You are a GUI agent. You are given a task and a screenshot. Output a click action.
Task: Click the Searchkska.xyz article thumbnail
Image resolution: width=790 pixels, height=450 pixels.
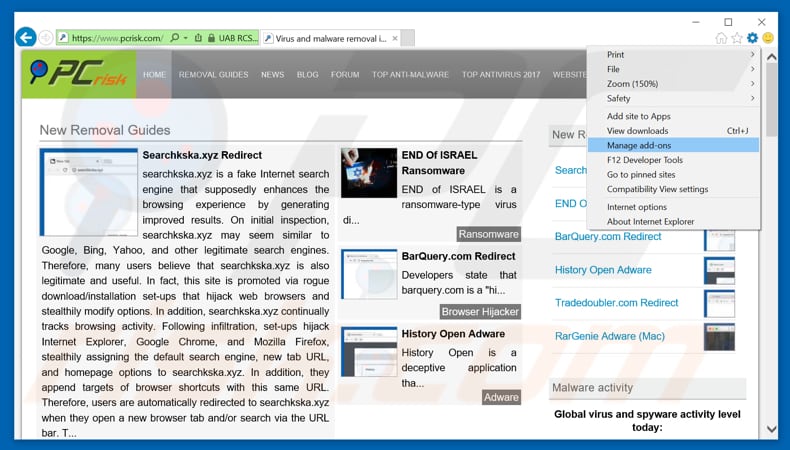tap(89, 192)
